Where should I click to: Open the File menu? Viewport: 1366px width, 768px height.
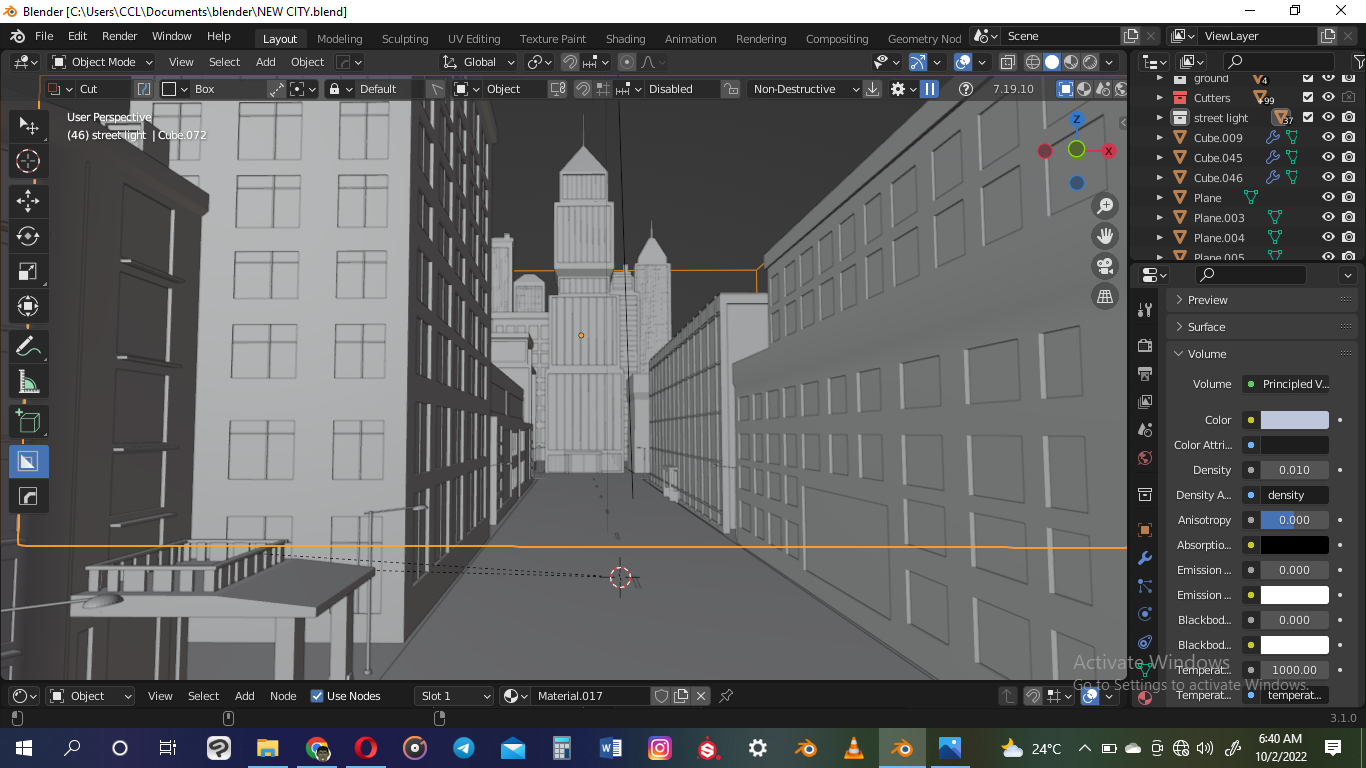pos(44,36)
